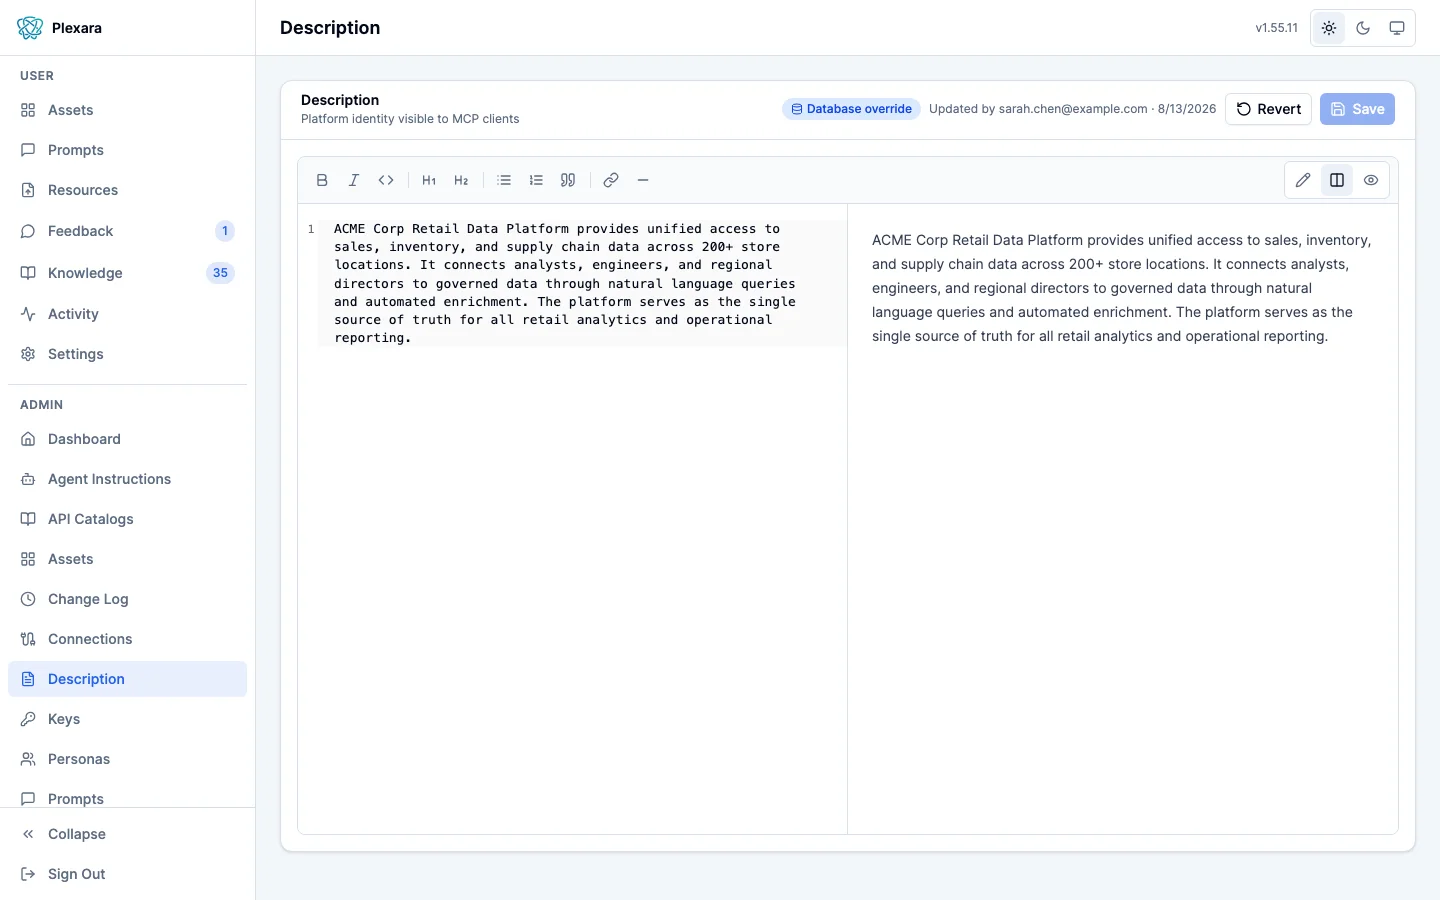Screen dimensions: 1440x900
Task: Open Connections page
Action: [128, 639]
